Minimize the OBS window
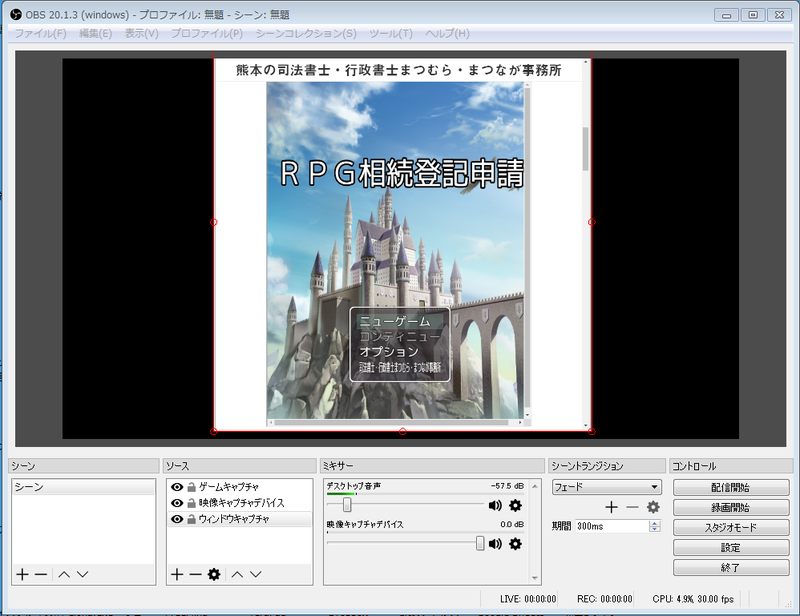The height and width of the screenshot is (616, 800). click(x=727, y=15)
